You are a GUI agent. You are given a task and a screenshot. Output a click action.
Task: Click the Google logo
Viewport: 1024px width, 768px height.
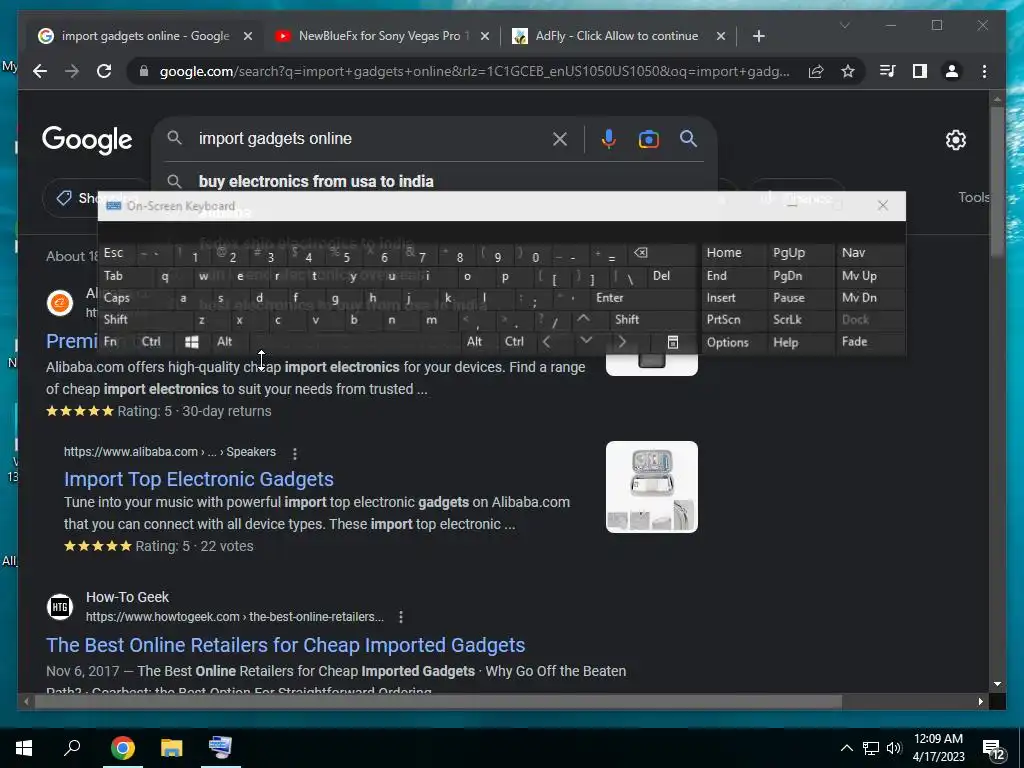point(87,140)
